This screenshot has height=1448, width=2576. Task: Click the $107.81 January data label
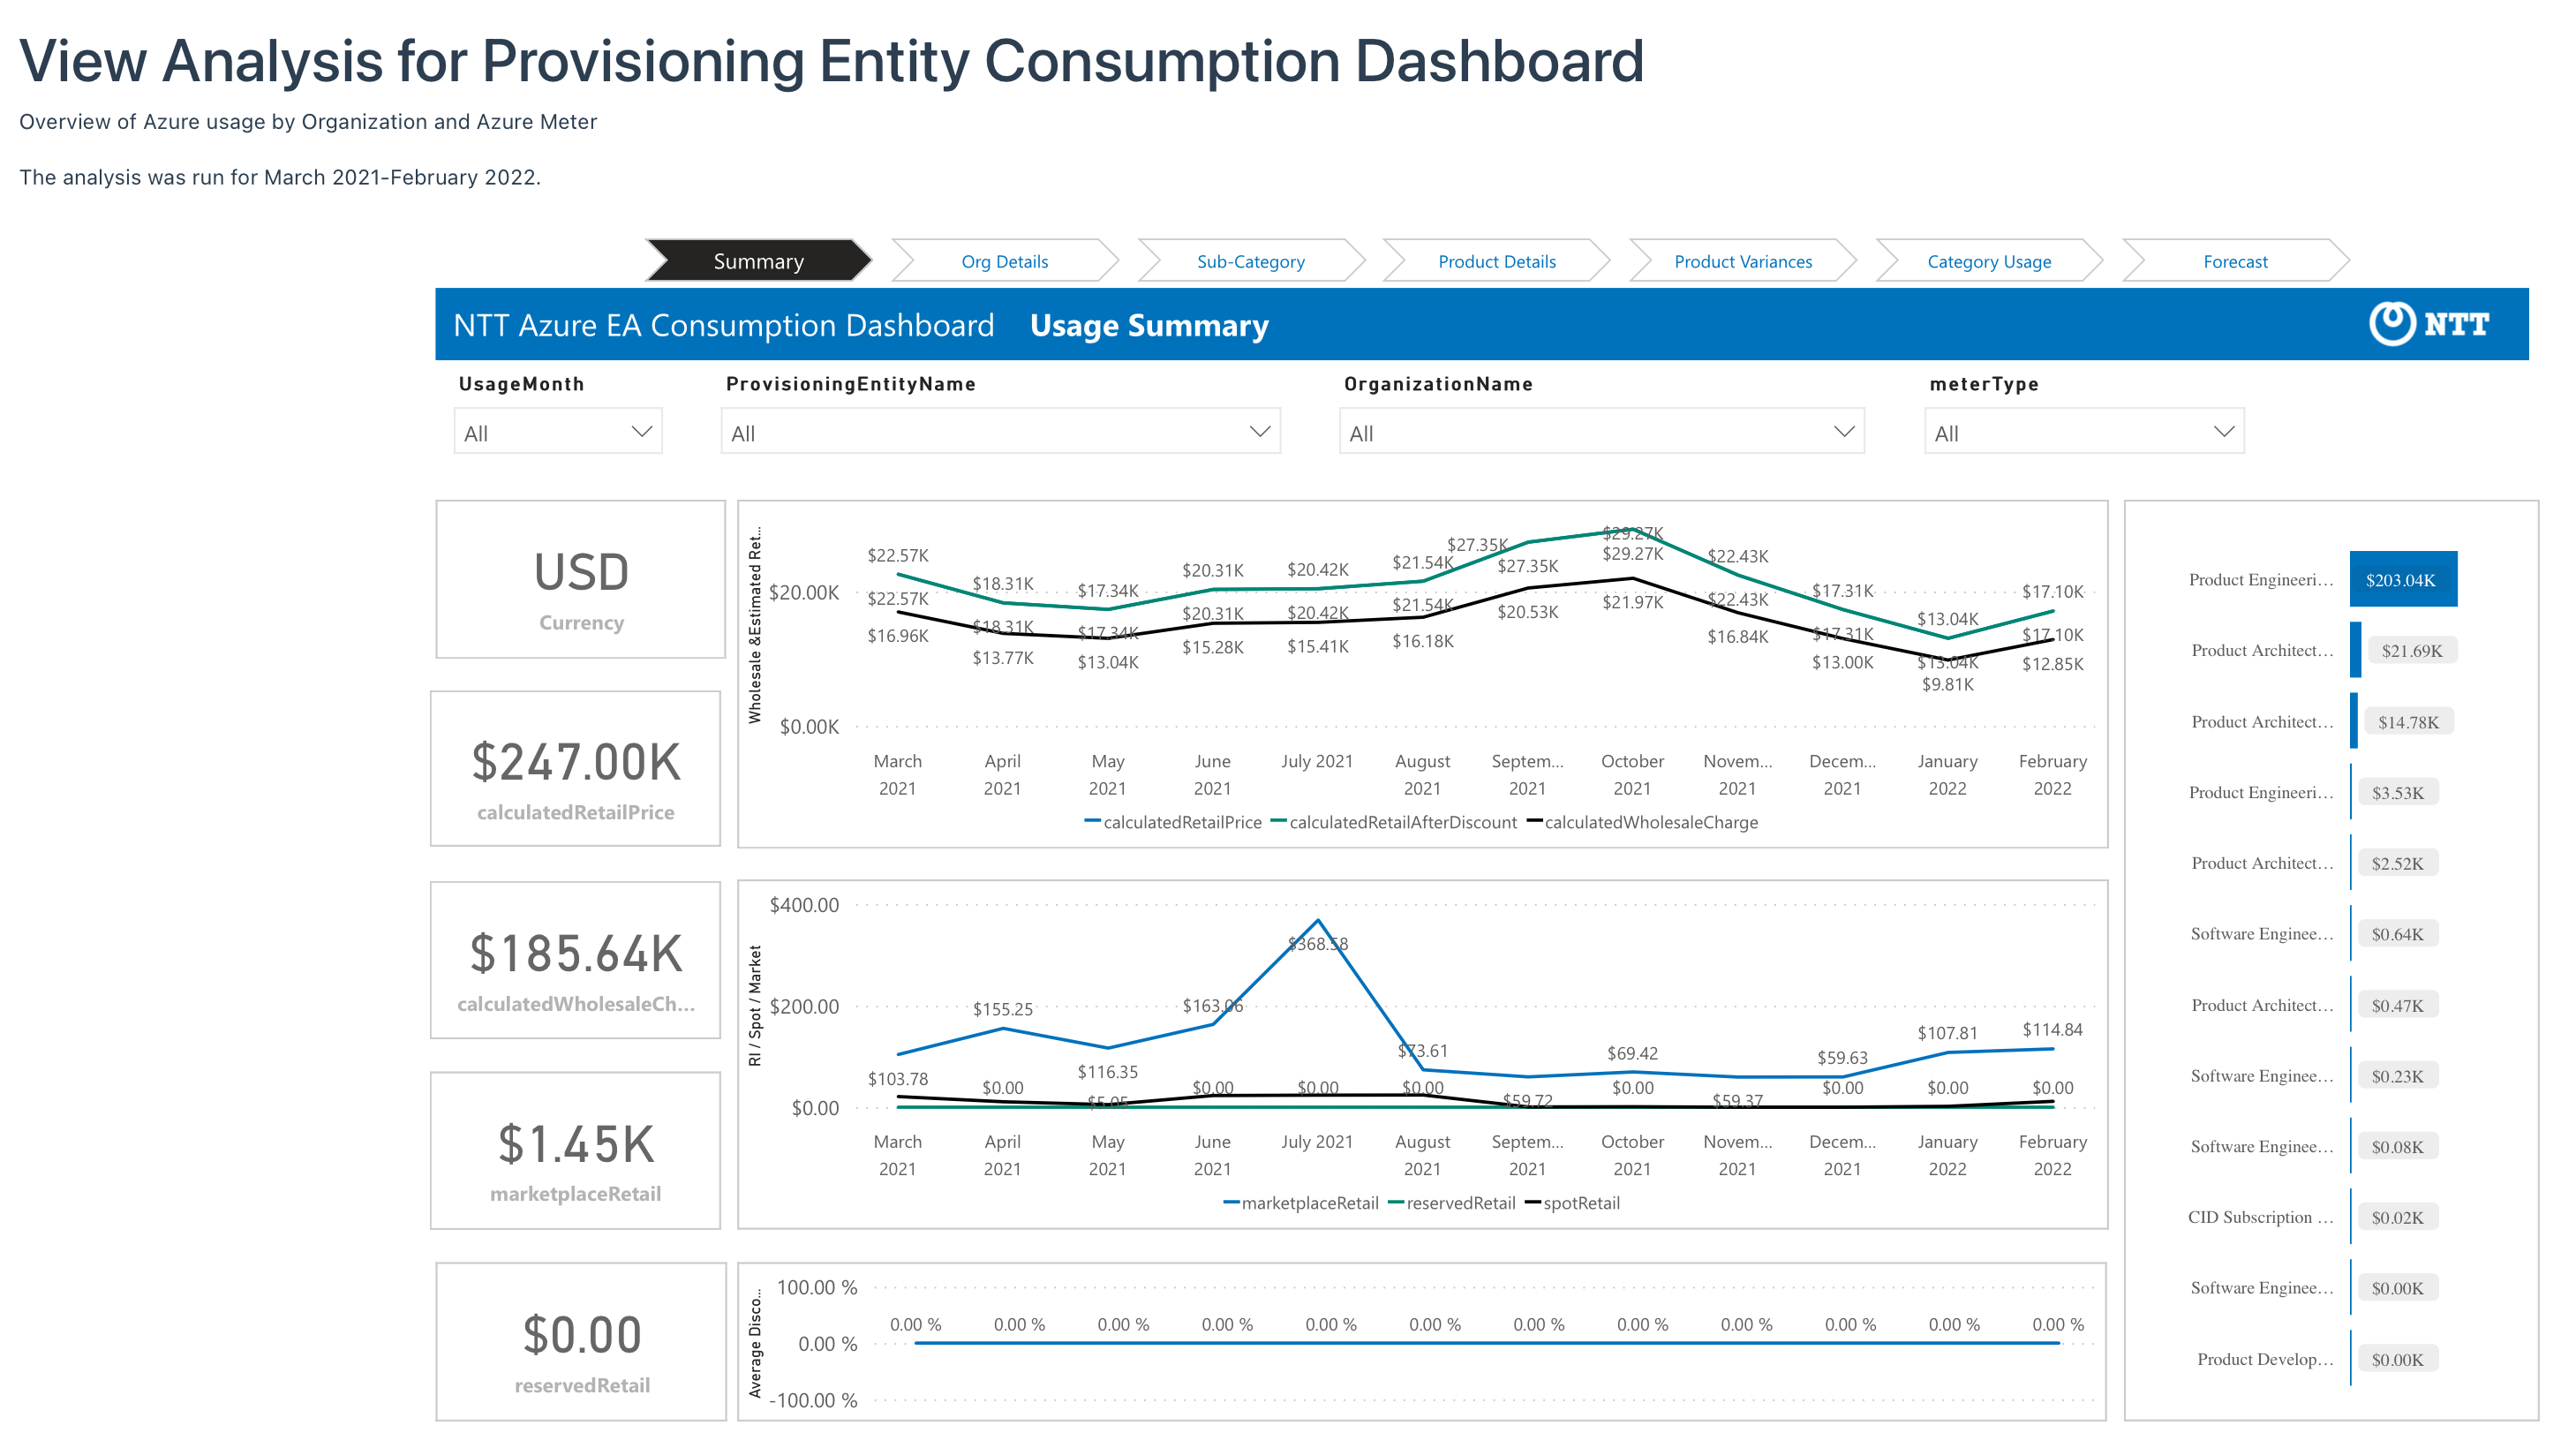tap(1947, 1033)
